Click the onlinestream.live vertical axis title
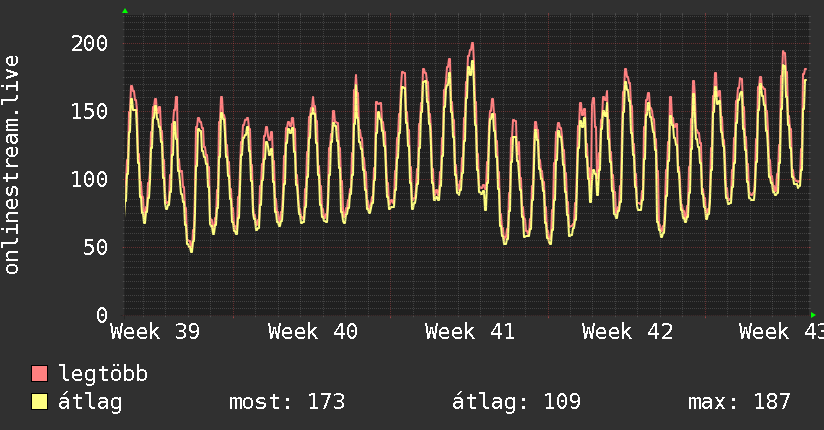Image resolution: width=824 pixels, height=430 pixels. coord(12,165)
